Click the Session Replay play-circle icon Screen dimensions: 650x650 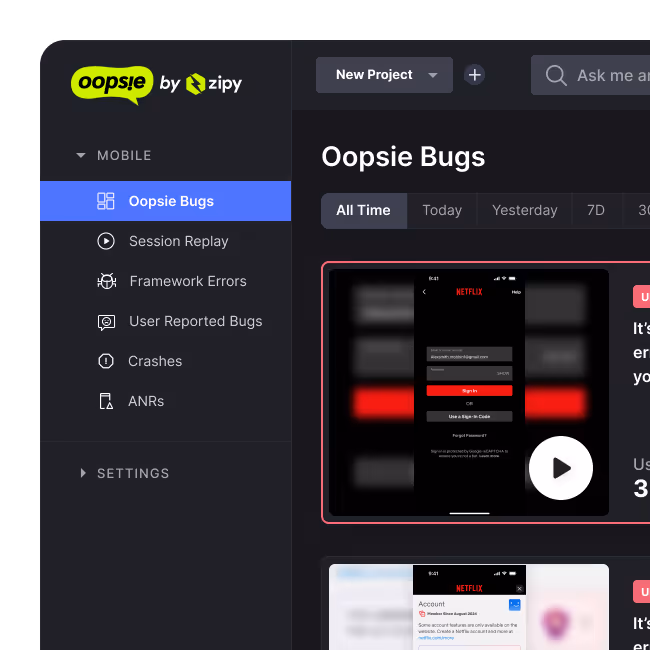[x=106, y=241]
